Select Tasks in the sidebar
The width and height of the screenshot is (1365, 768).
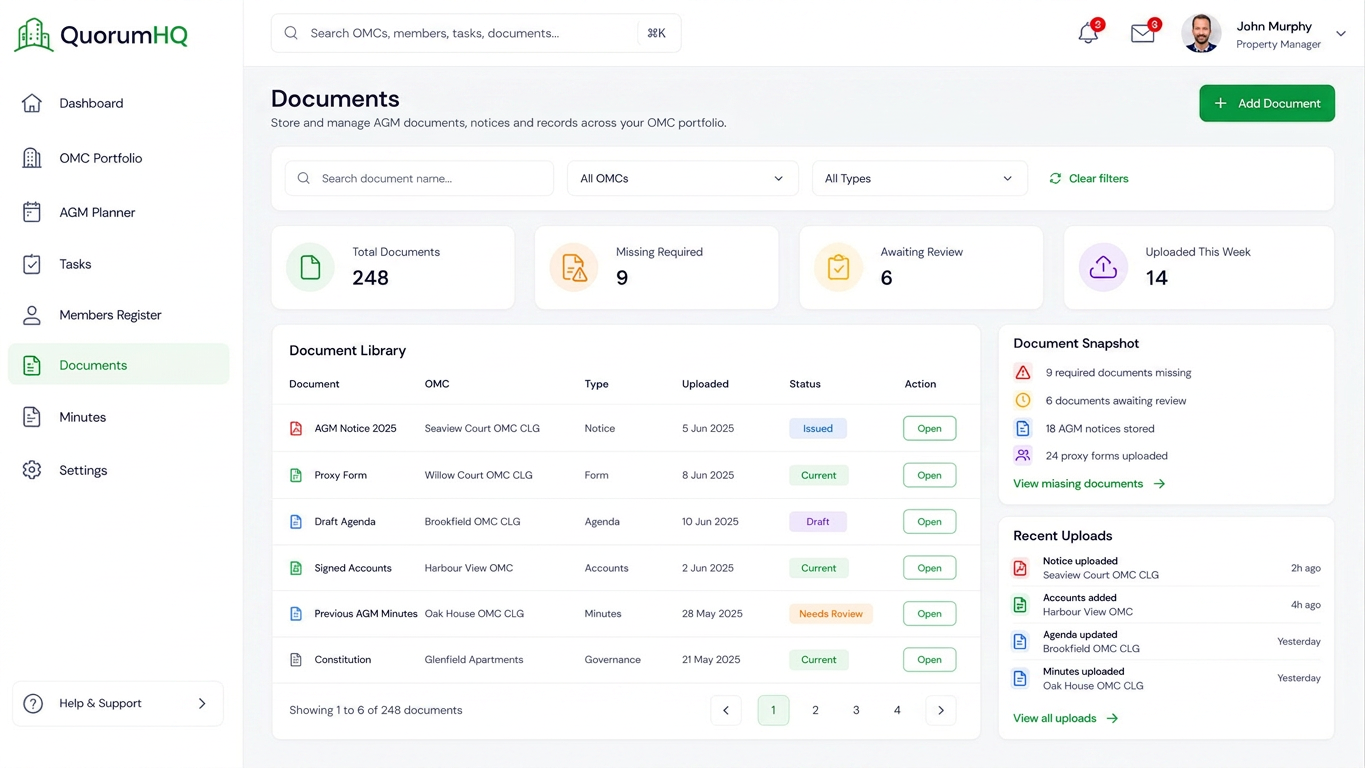pyautogui.click(x=118, y=264)
